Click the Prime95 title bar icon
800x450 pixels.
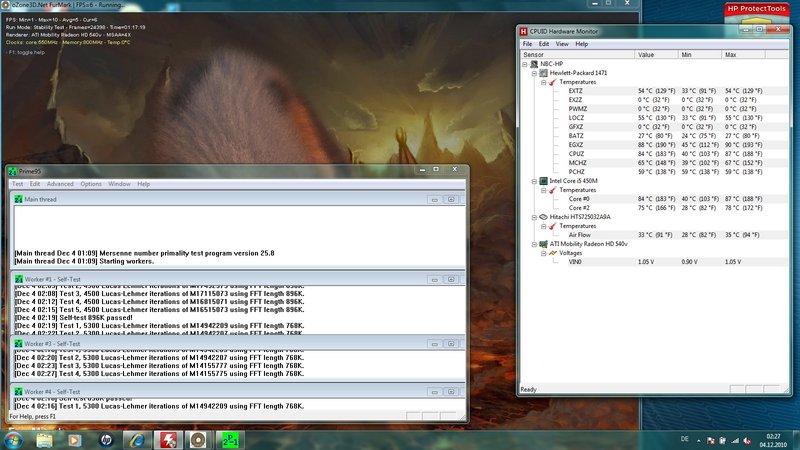tap(12, 171)
